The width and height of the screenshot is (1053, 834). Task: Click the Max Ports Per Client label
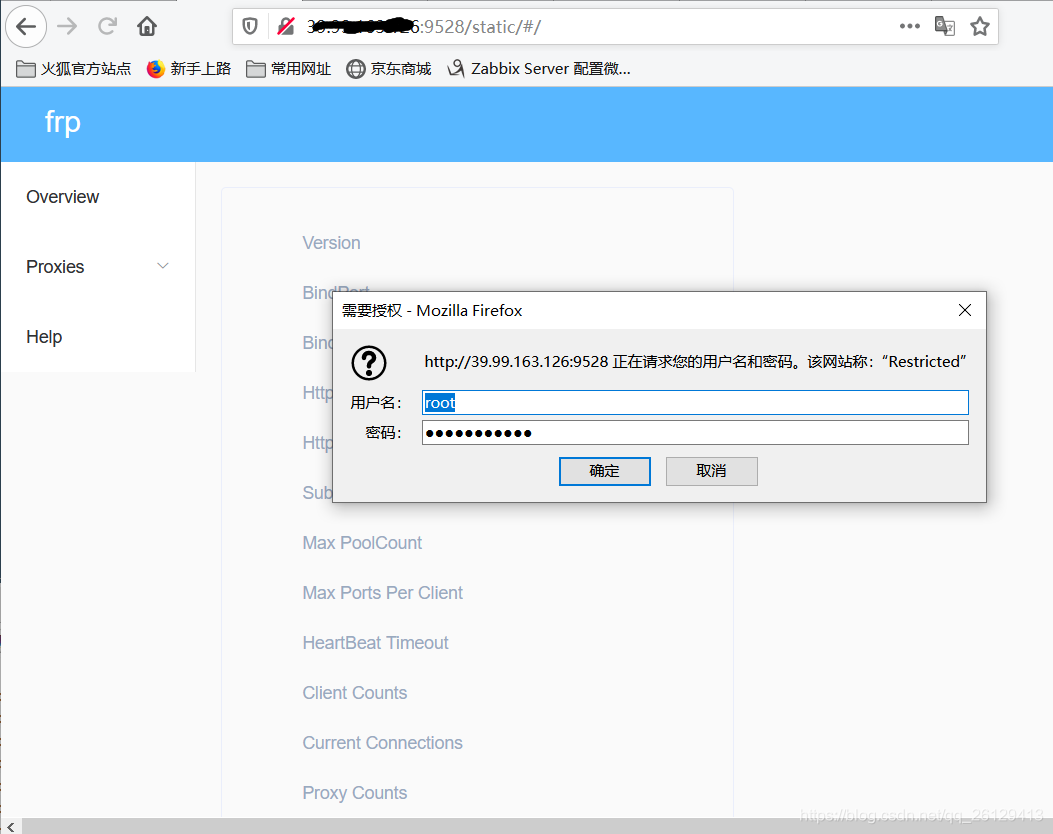(383, 593)
